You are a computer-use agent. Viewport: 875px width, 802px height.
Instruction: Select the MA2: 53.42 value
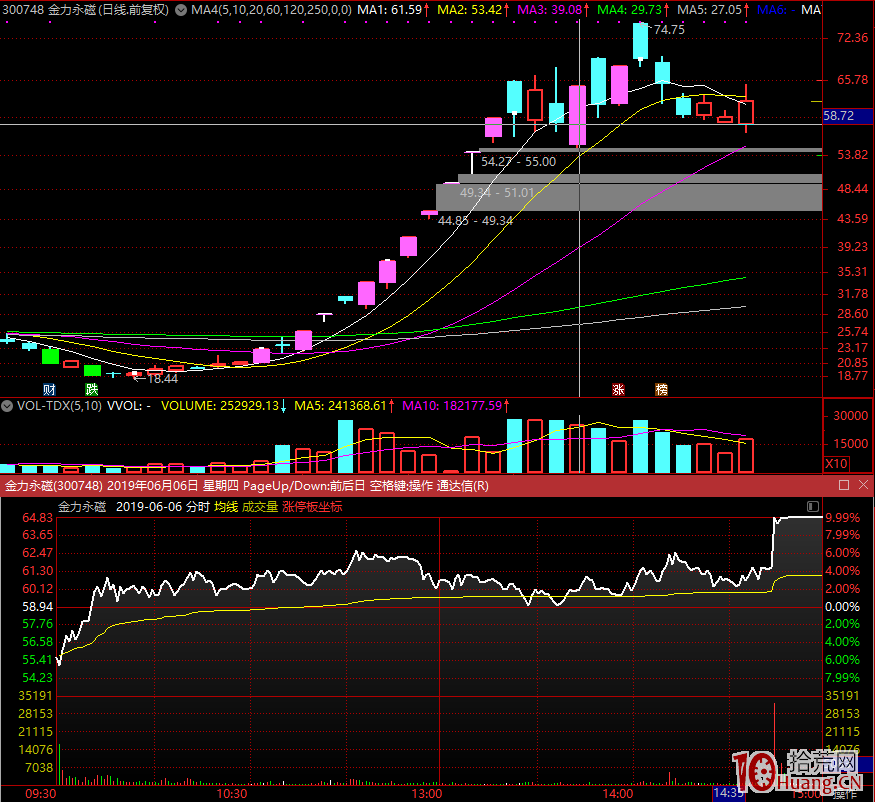pyautogui.click(x=469, y=9)
